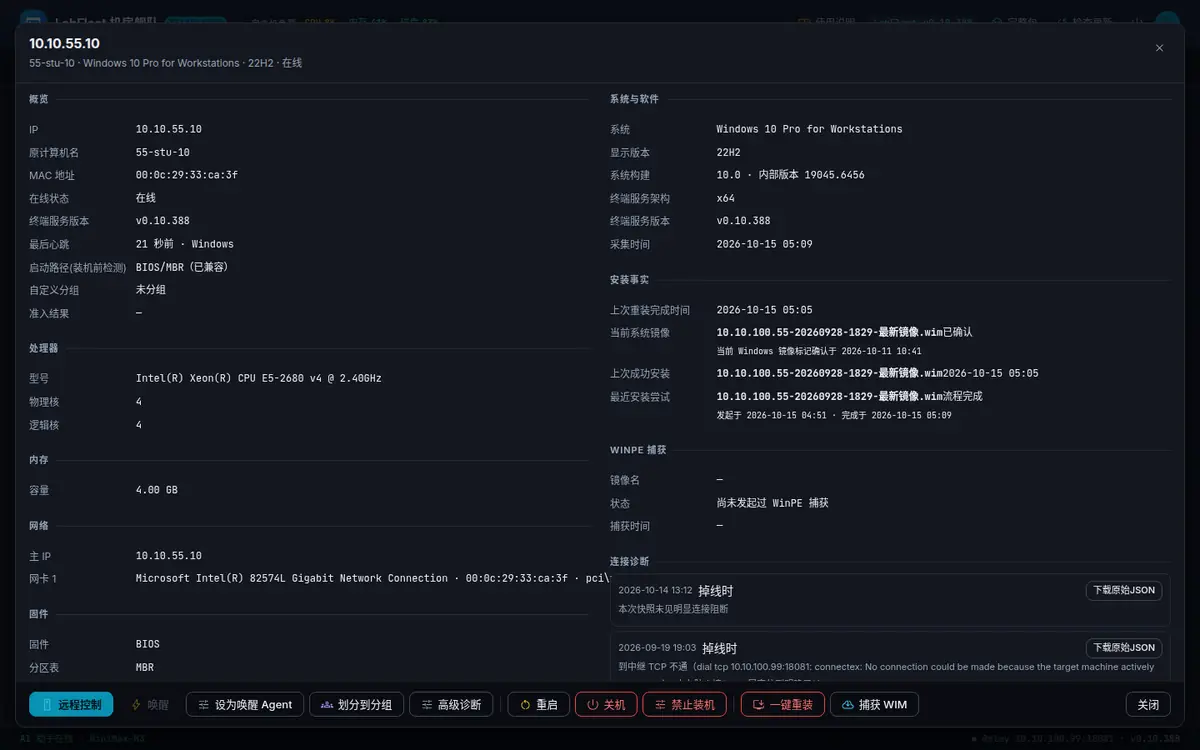
Task: Click the 唤醒 wake button
Action: [149, 704]
